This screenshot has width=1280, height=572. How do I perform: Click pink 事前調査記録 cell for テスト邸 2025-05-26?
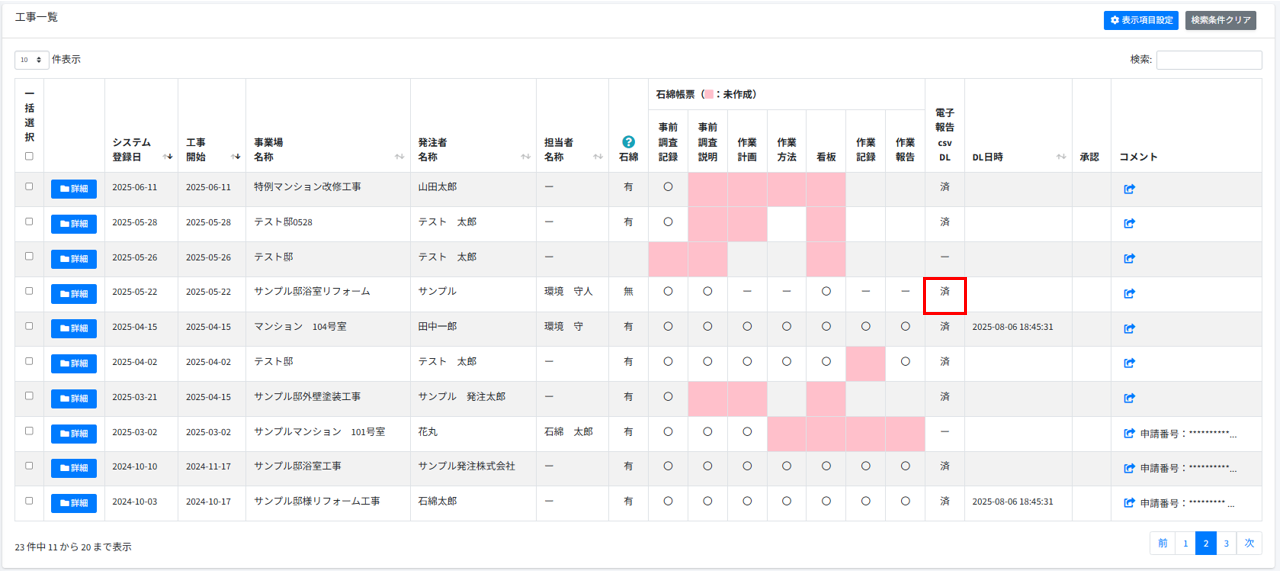(x=668, y=259)
